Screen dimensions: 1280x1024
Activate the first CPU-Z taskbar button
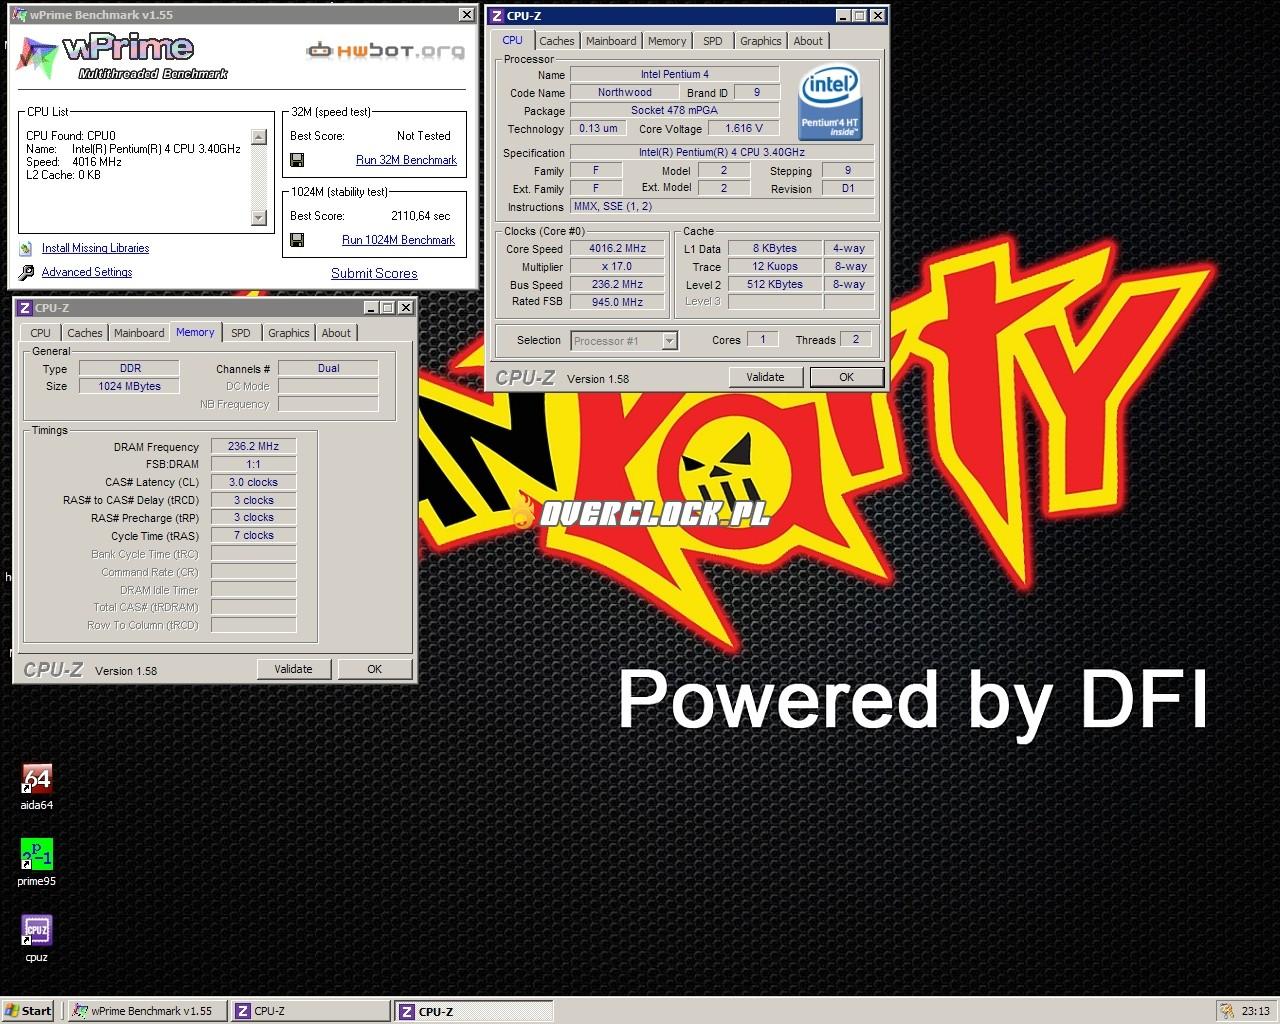pyautogui.click(x=311, y=1011)
